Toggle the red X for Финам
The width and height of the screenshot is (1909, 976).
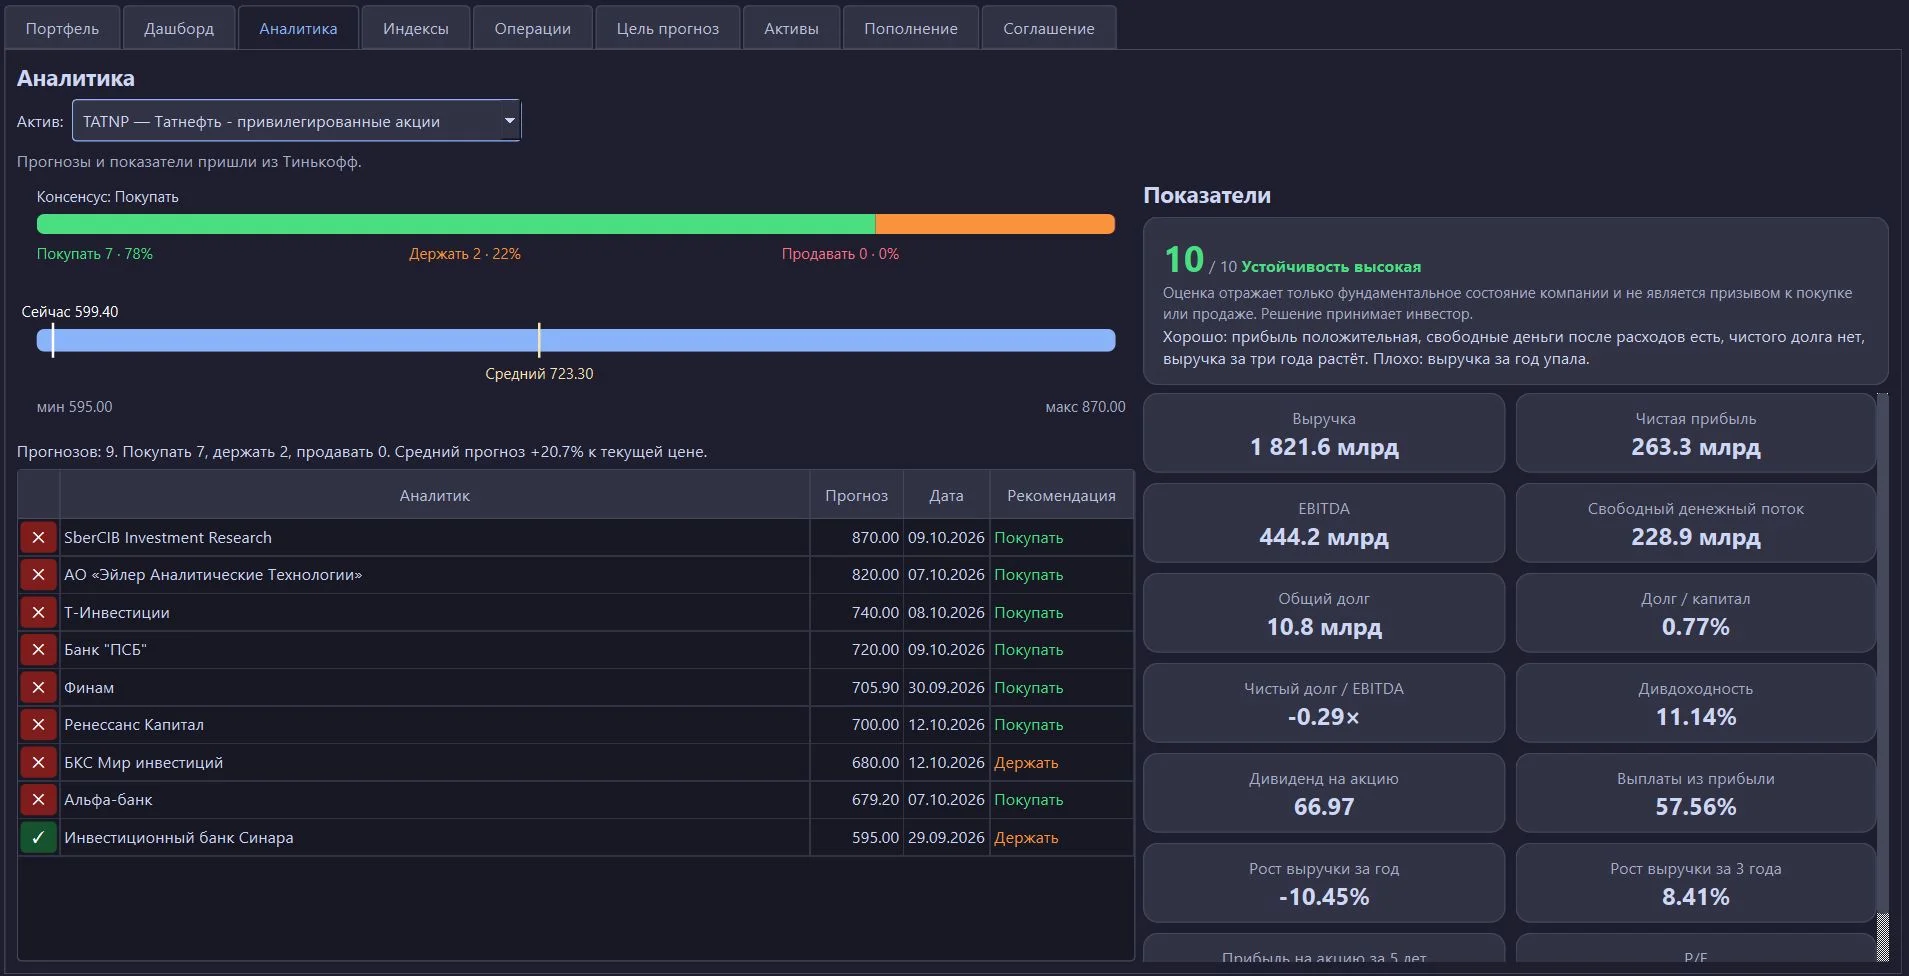coord(38,688)
